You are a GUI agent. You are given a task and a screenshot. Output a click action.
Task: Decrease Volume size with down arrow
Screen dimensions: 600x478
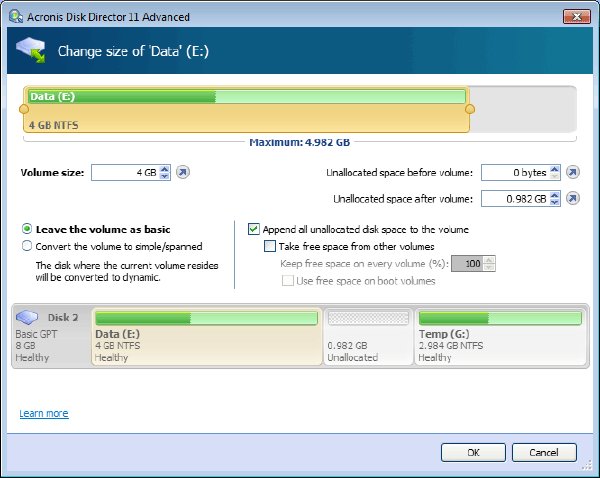tap(165, 176)
